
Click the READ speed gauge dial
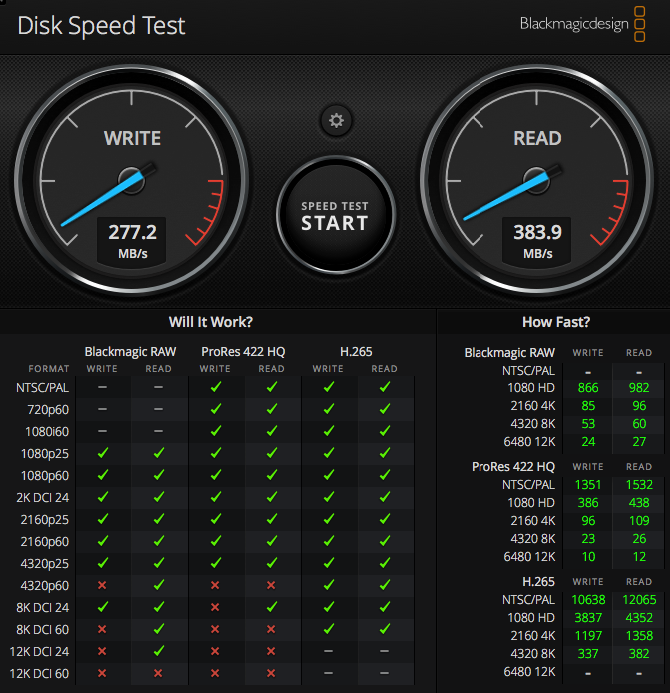click(x=537, y=180)
